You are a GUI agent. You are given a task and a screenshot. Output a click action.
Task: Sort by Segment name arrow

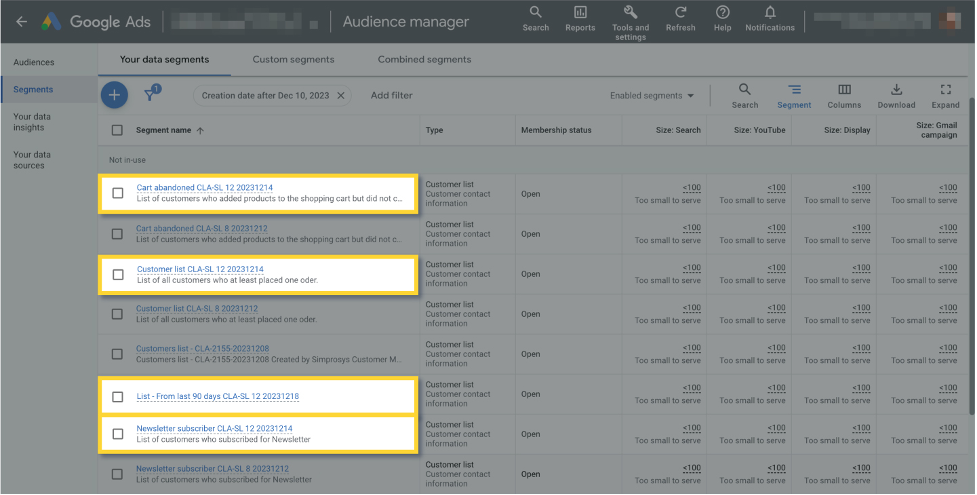pyautogui.click(x=200, y=130)
